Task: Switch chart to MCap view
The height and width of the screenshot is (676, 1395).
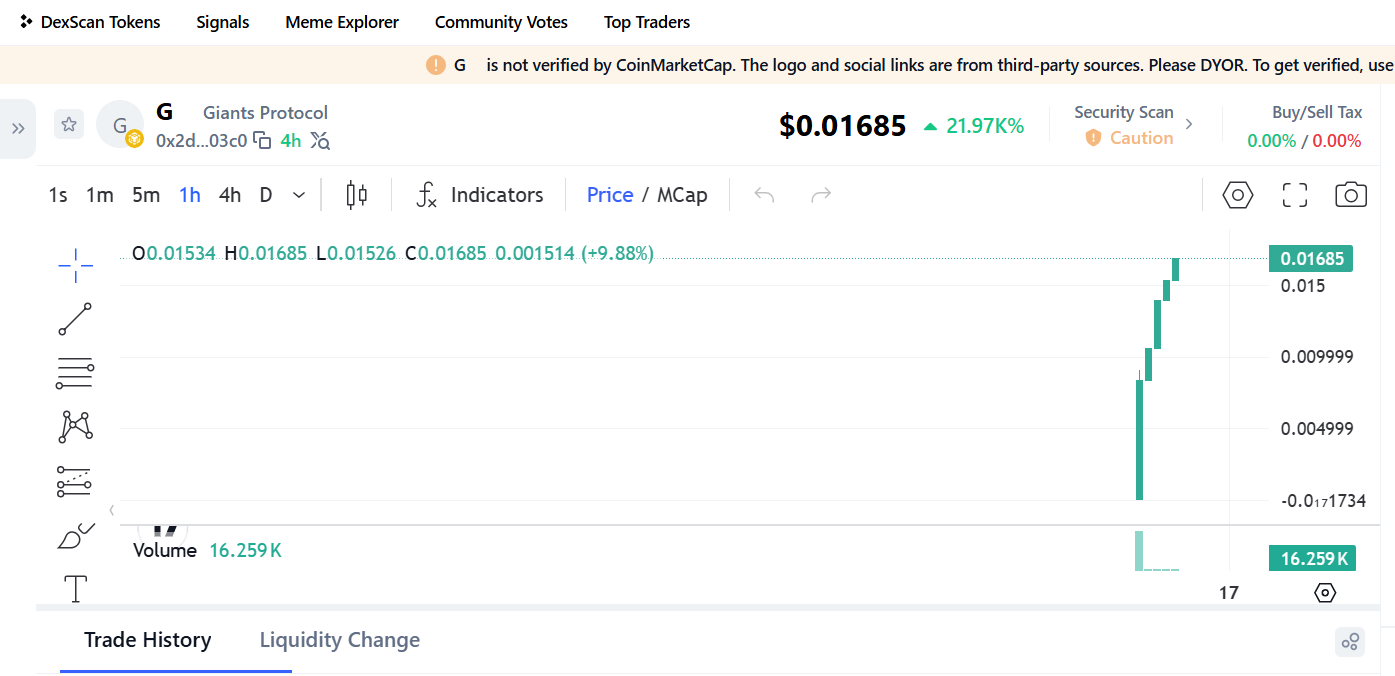Action: click(x=682, y=195)
